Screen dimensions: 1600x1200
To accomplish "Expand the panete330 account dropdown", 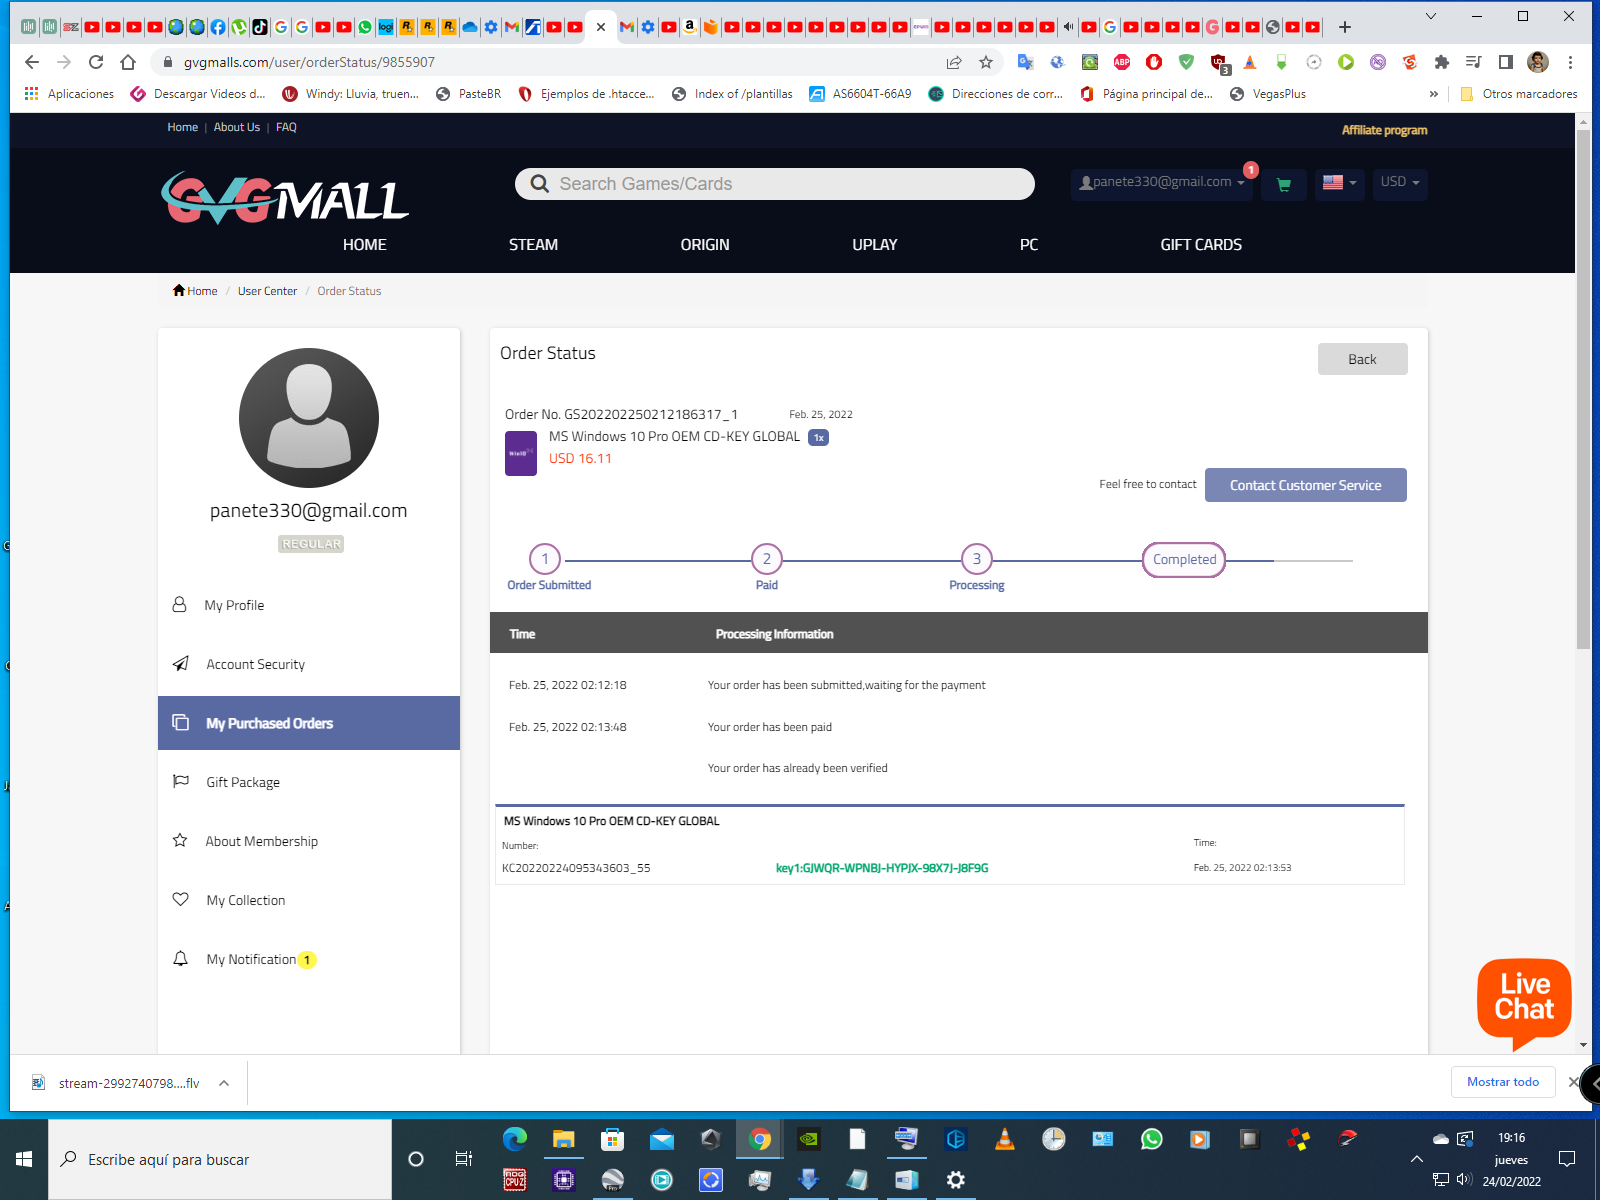I will (1162, 183).
